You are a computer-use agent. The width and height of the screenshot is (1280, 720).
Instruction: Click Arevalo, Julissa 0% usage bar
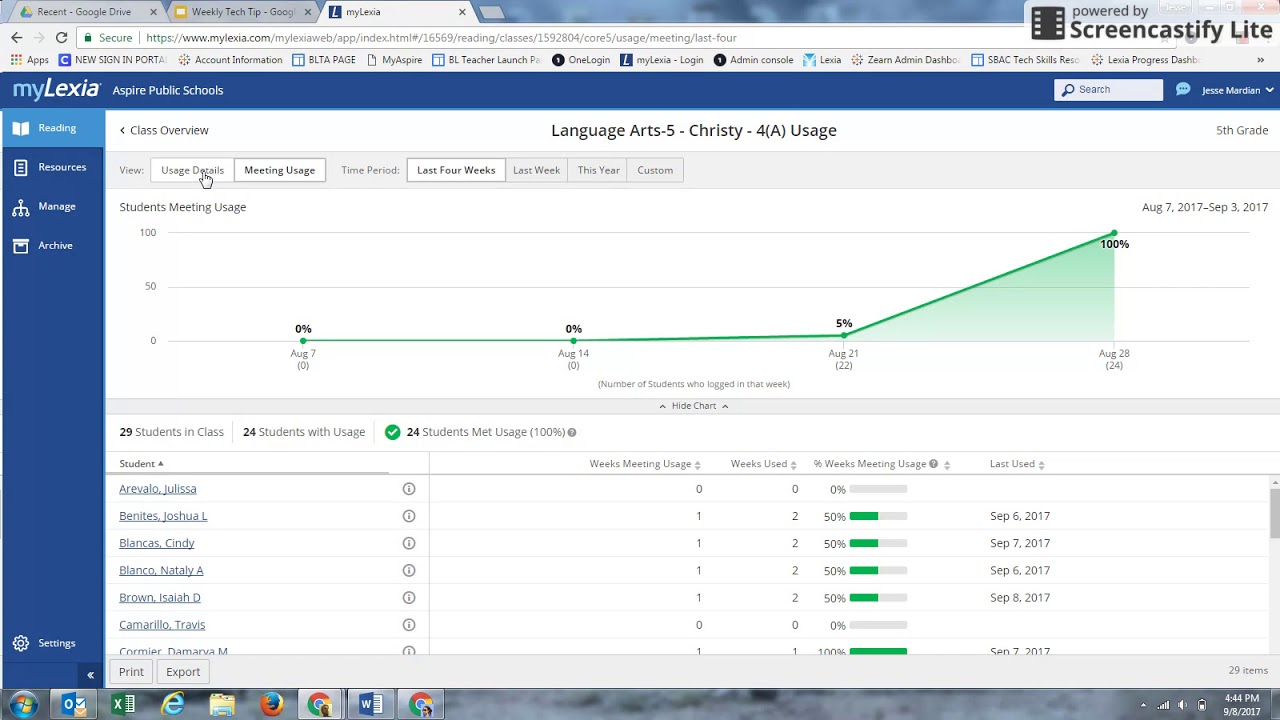click(878, 489)
